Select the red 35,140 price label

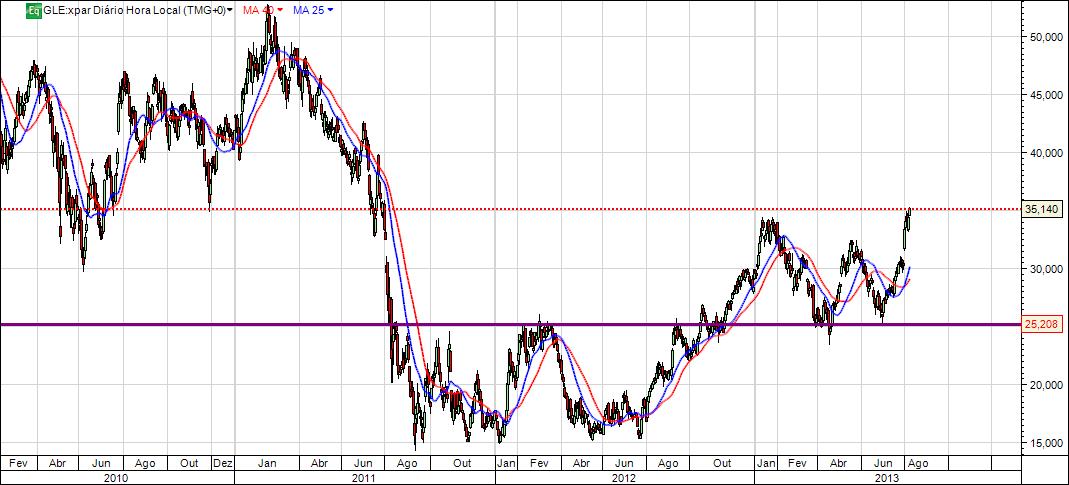[1042, 209]
